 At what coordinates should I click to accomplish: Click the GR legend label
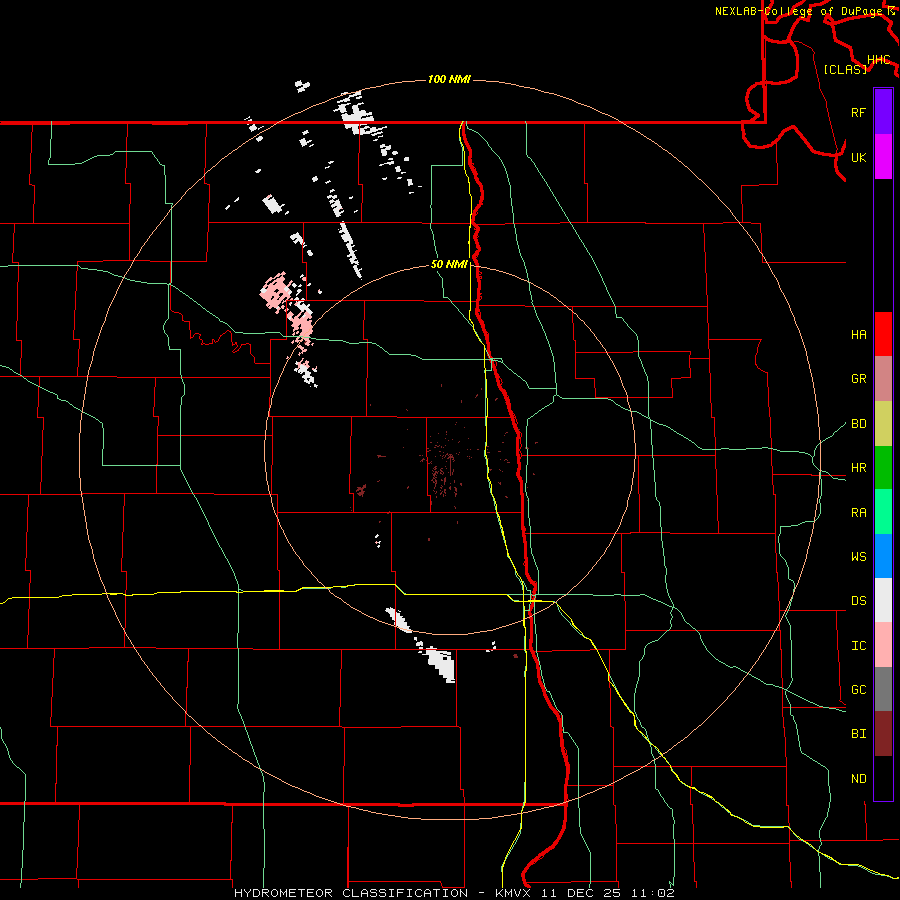858,379
